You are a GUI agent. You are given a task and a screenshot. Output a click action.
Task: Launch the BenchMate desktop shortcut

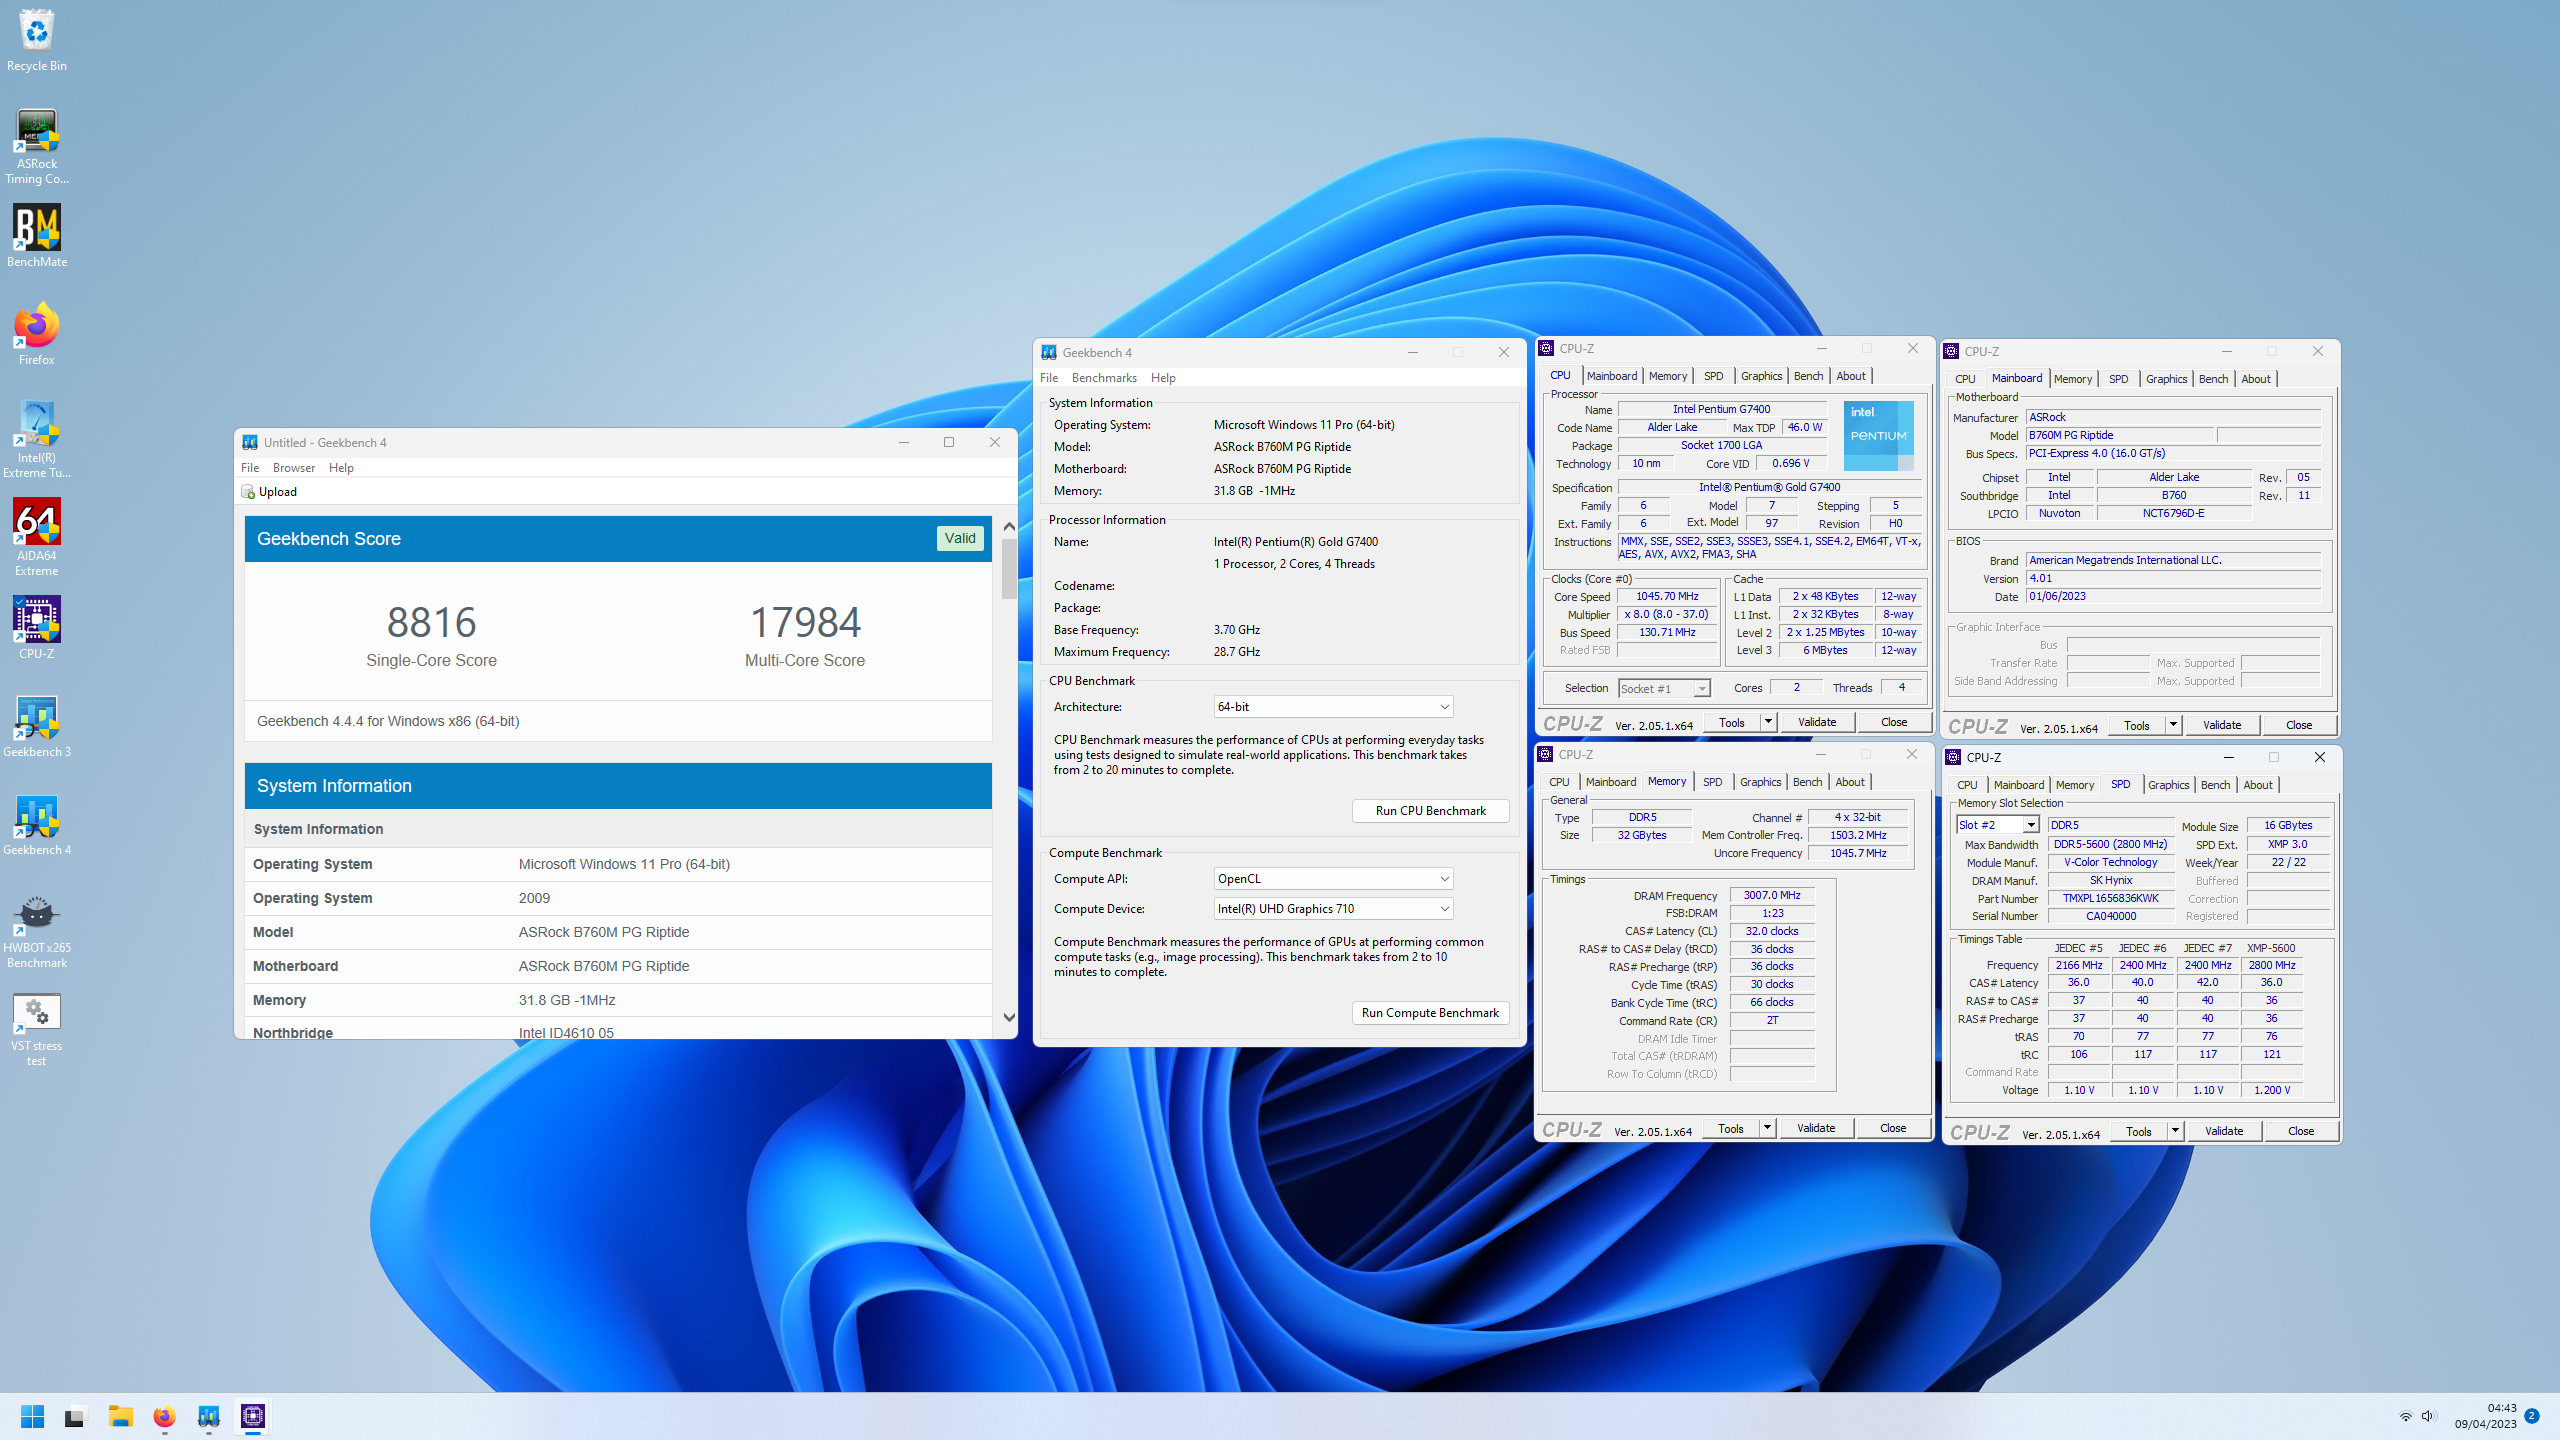[x=37, y=236]
